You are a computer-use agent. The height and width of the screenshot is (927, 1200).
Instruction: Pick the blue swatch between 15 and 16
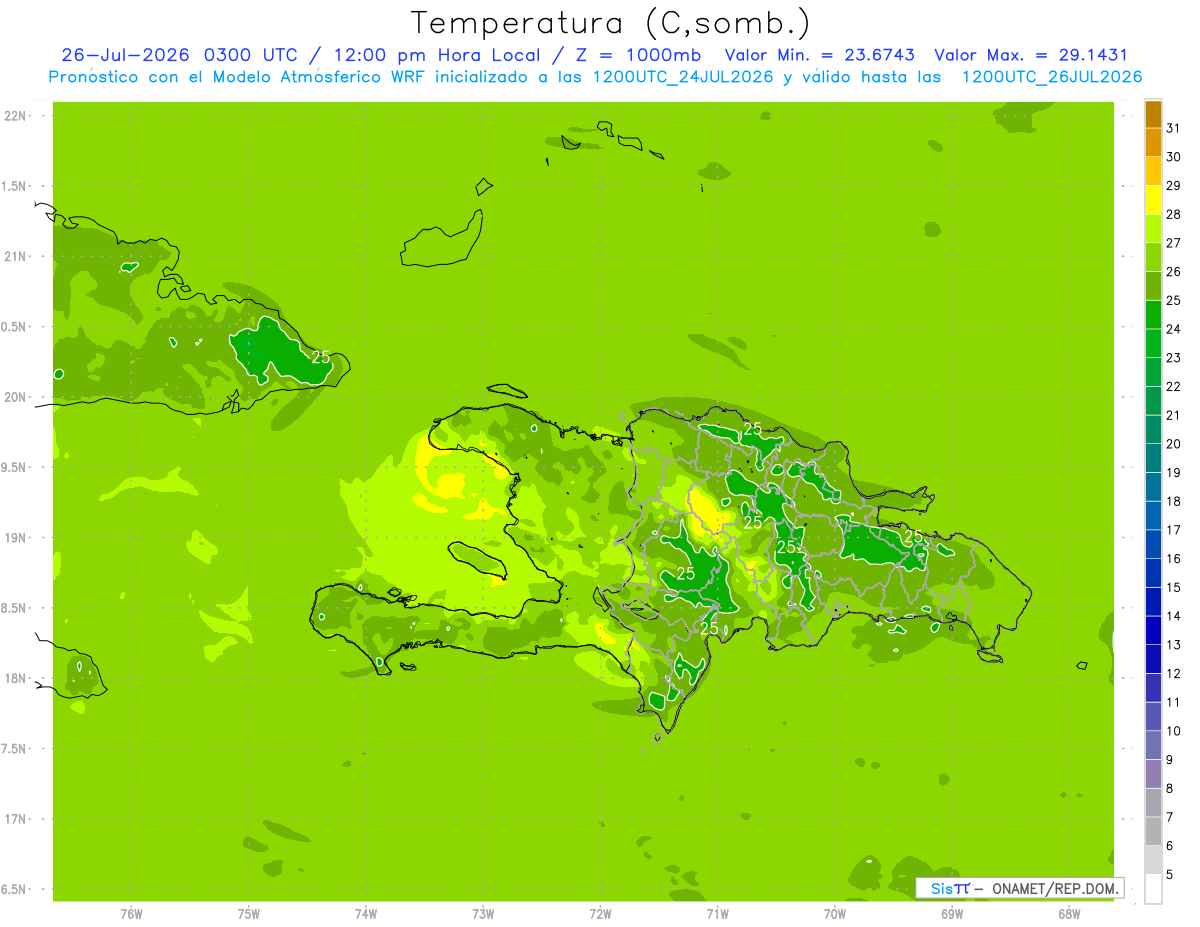[x=1153, y=573]
